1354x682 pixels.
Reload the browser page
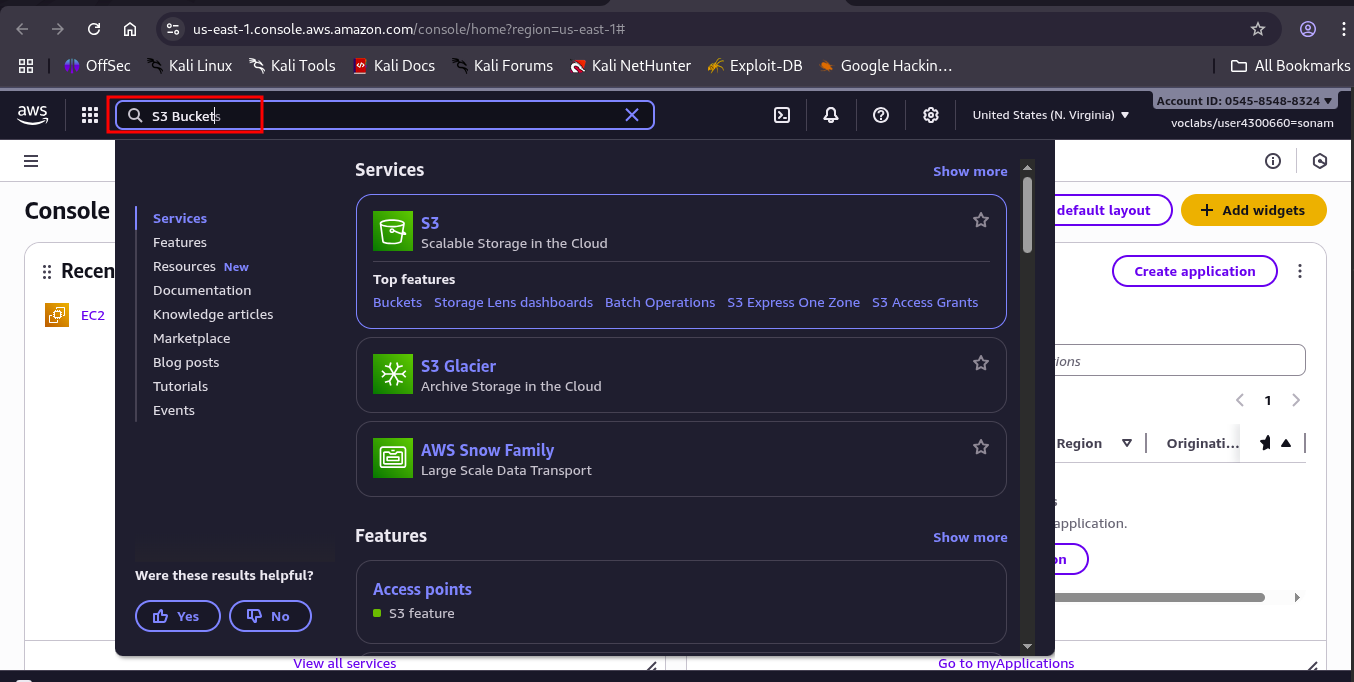point(94,29)
